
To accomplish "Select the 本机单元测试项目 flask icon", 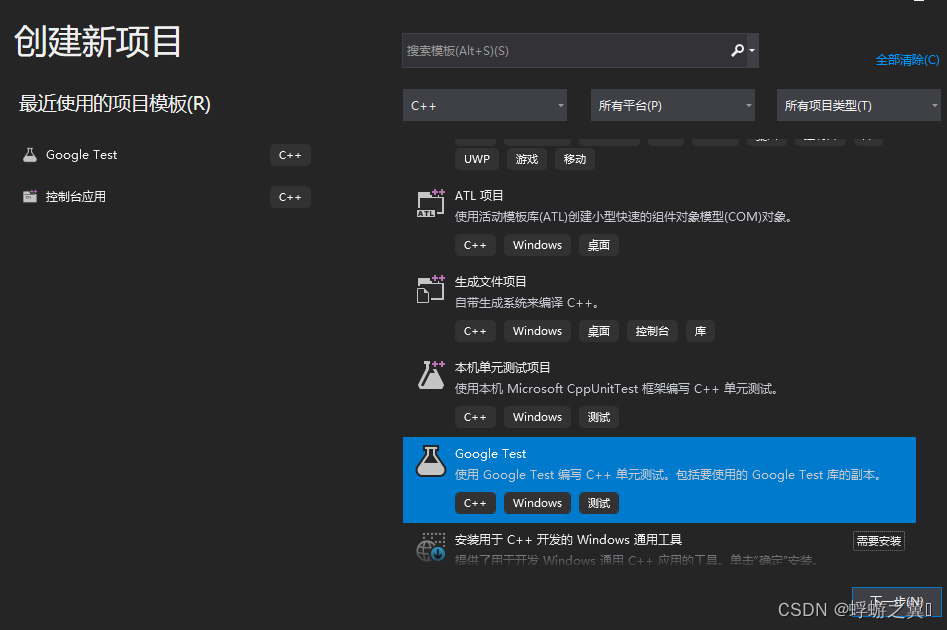I will point(430,374).
